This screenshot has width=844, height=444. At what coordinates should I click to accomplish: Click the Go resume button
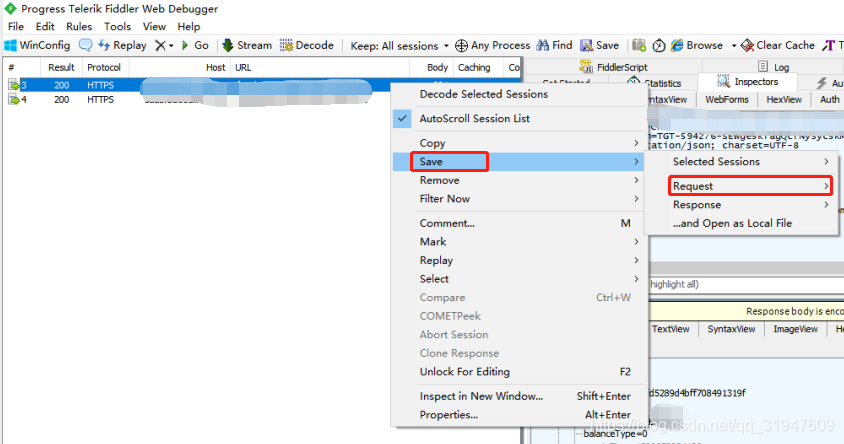(195, 45)
